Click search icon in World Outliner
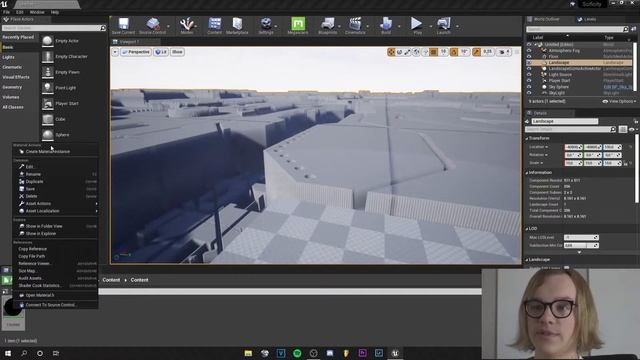 pyautogui.click(x=626, y=29)
